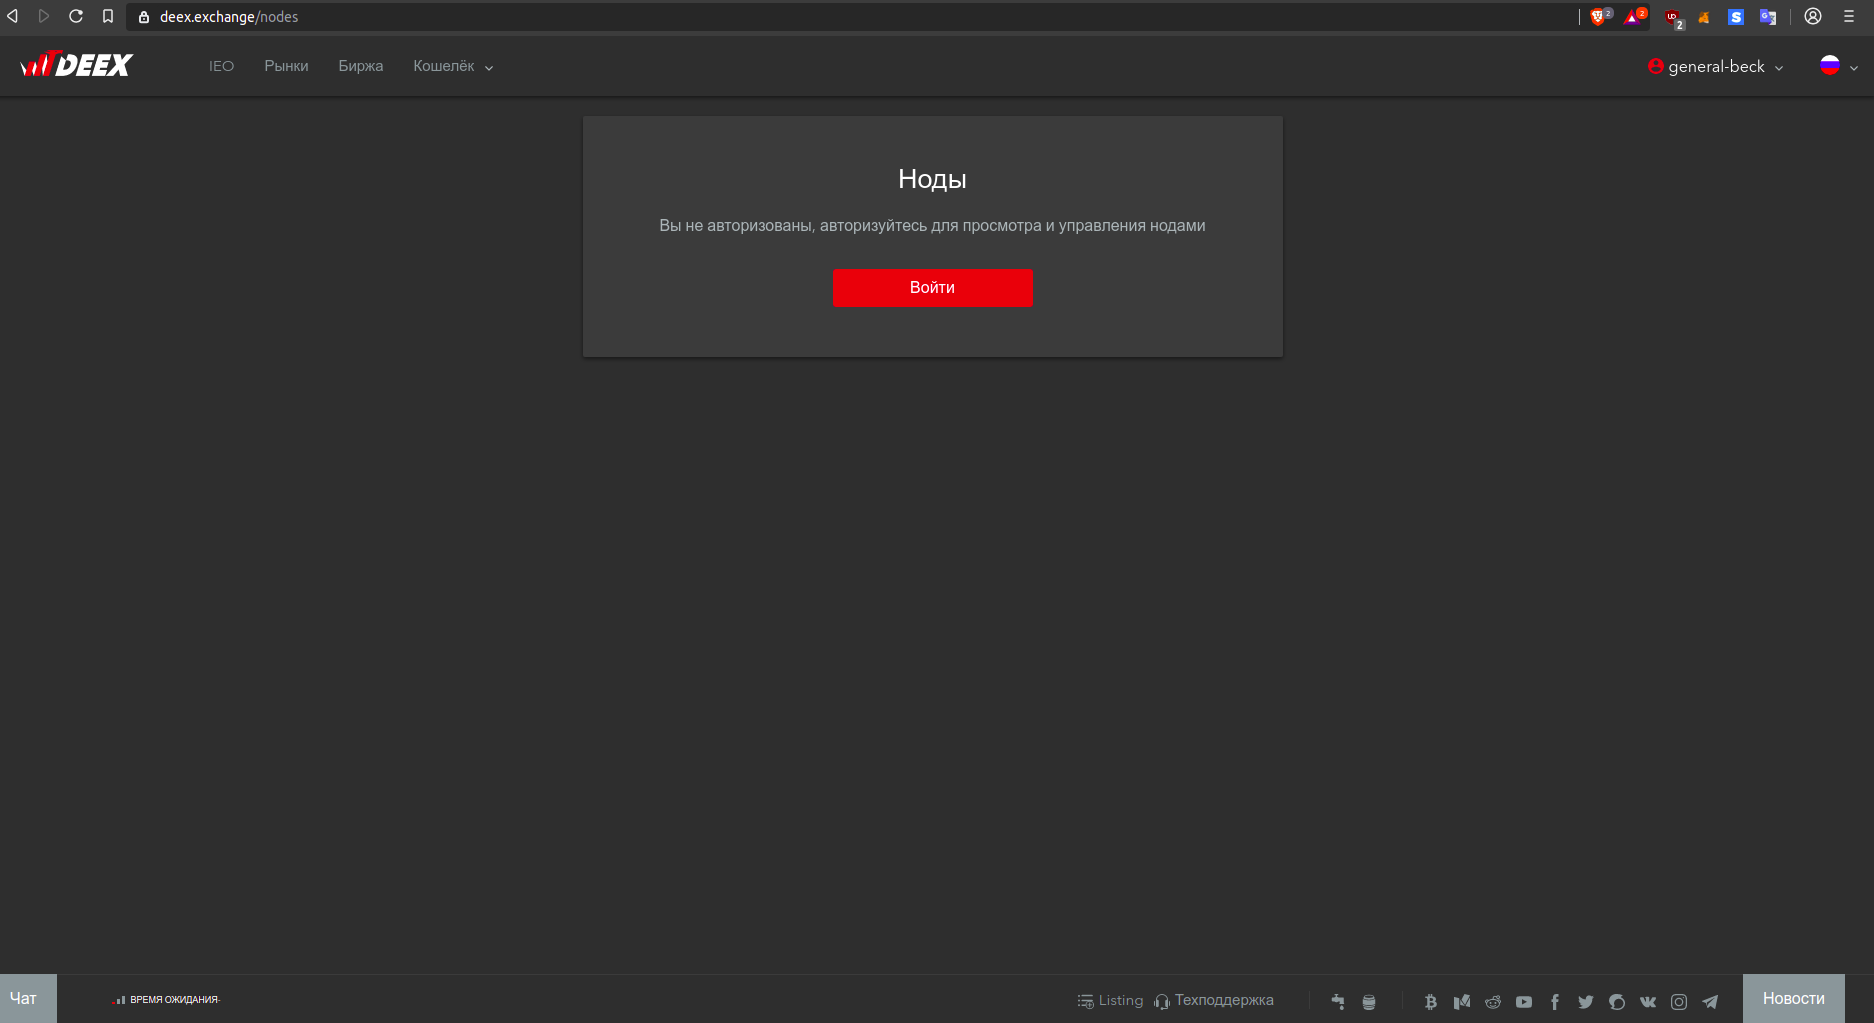The width and height of the screenshot is (1874, 1023).
Task: Go to the Рынки page
Action: 286,66
